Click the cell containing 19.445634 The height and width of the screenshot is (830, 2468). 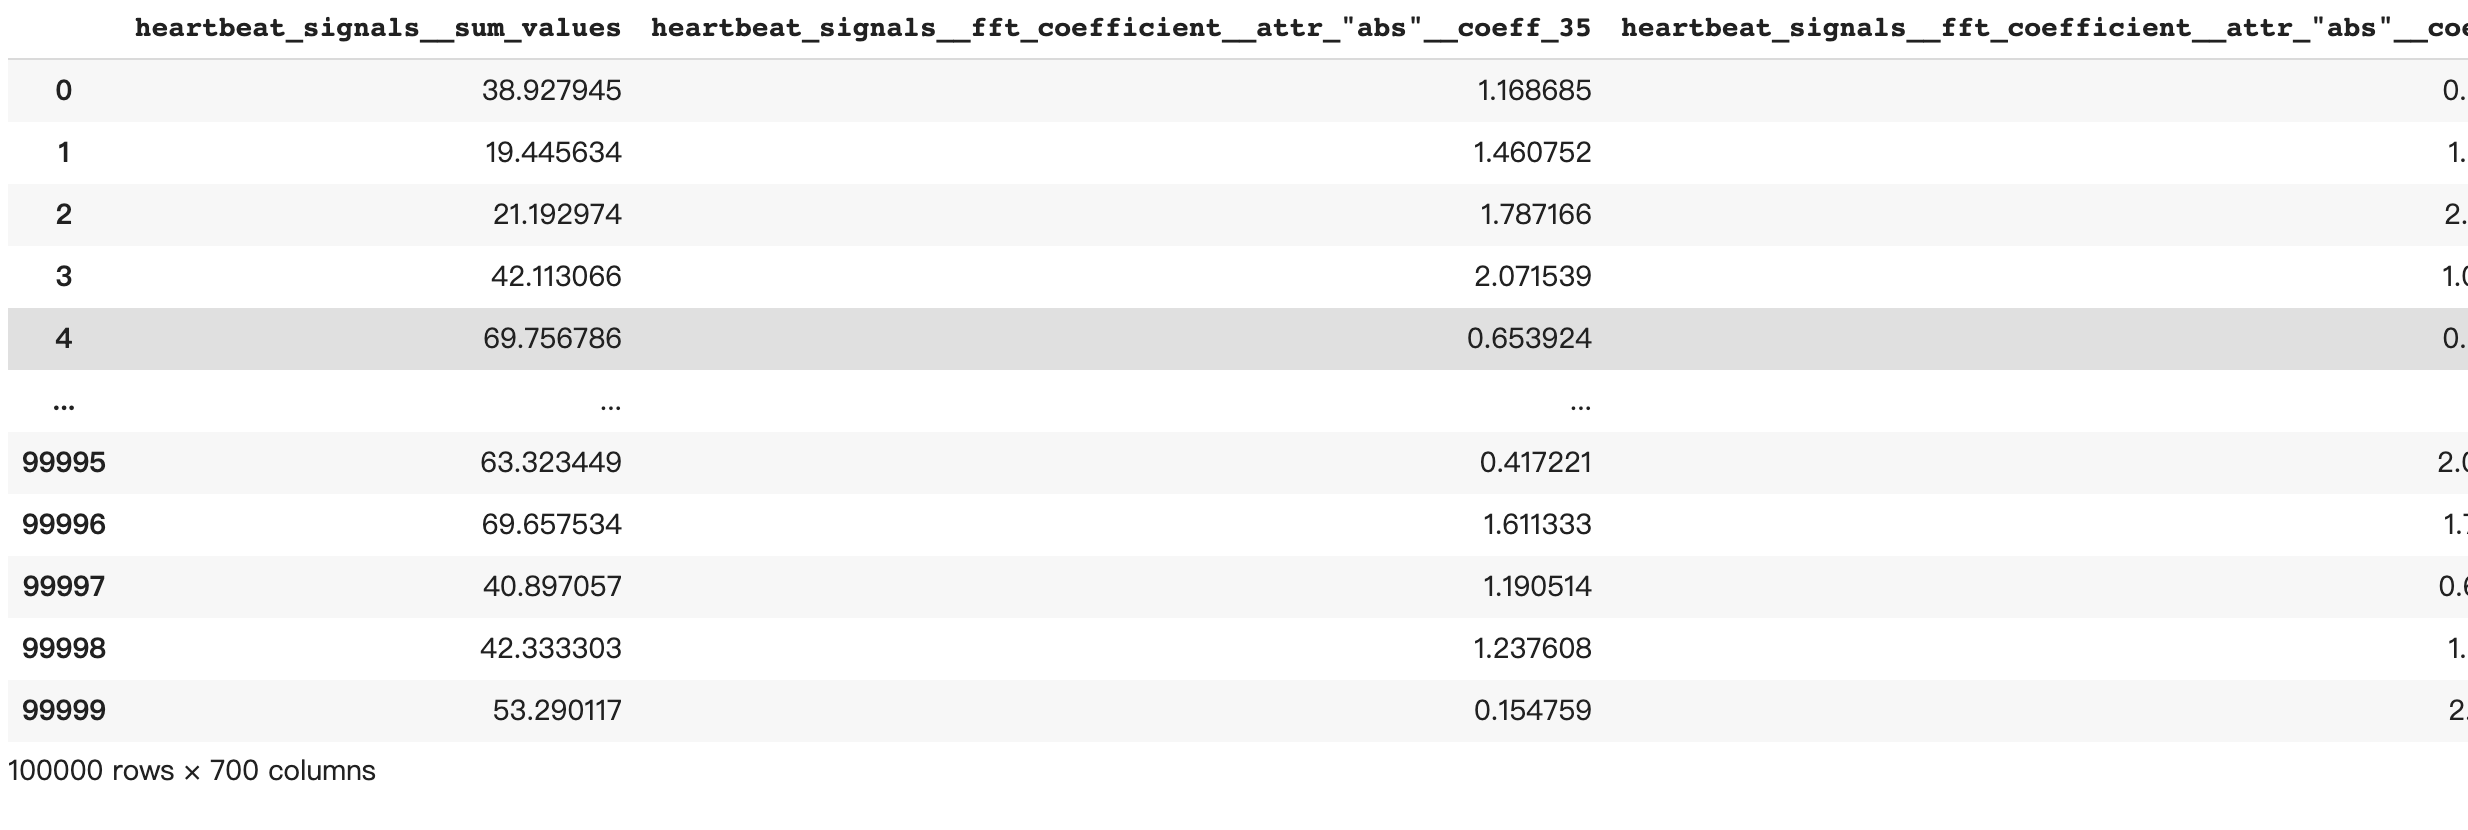pyautogui.click(x=553, y=152)
